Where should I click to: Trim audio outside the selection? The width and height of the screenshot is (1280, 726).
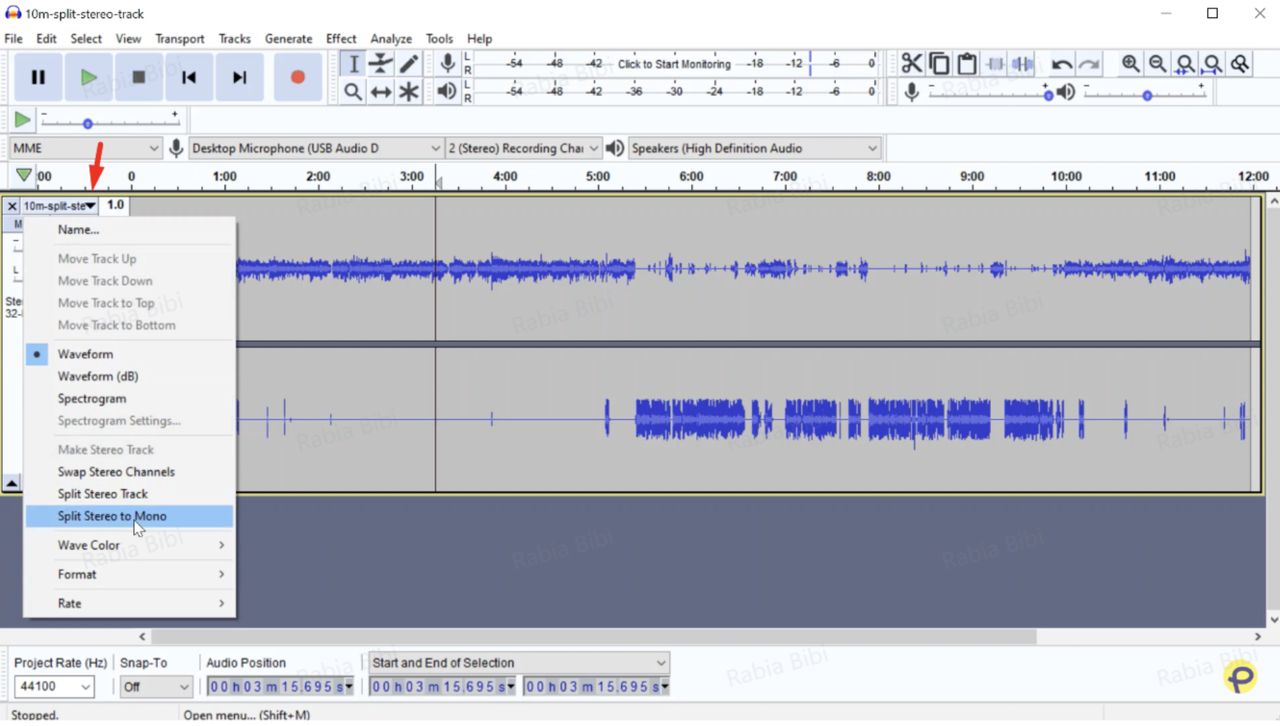coord(995,63)
